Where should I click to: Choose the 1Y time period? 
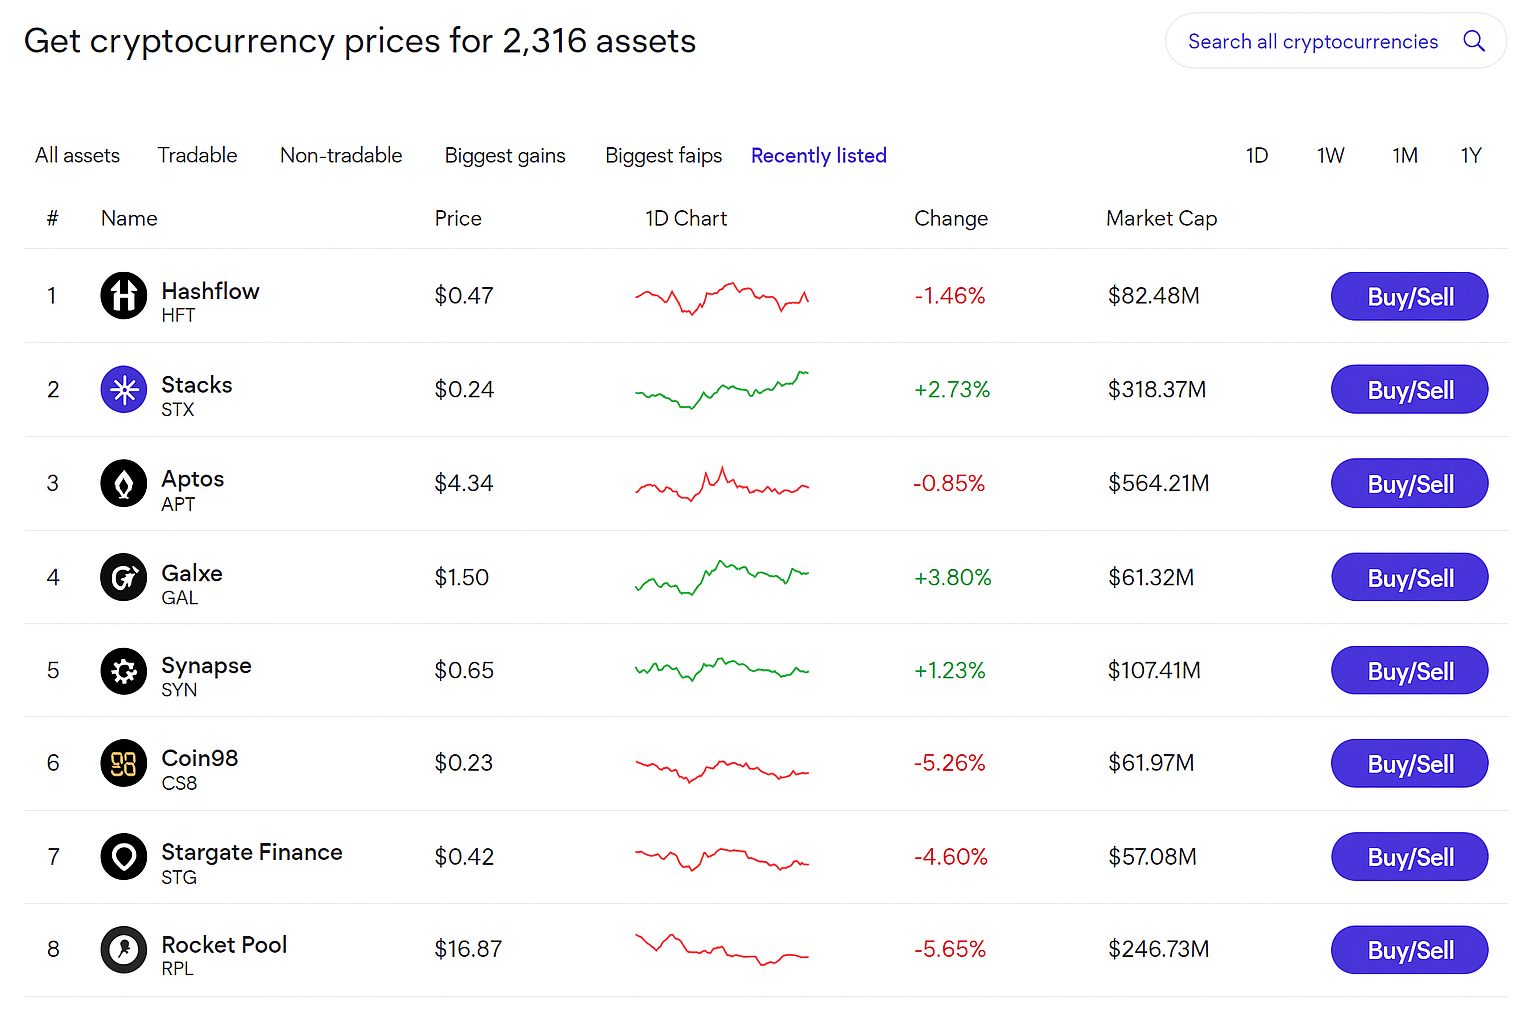pos(1470,156)
